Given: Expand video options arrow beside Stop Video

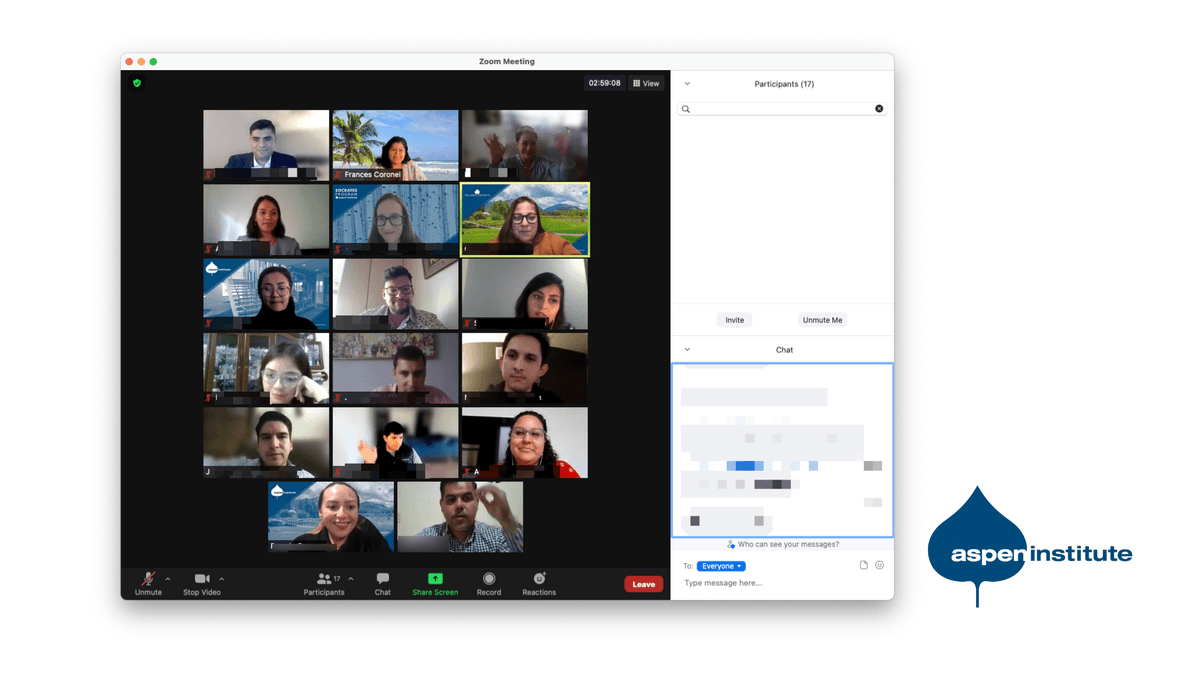Looking at the screenshot, I should click(x=222, y=579).
